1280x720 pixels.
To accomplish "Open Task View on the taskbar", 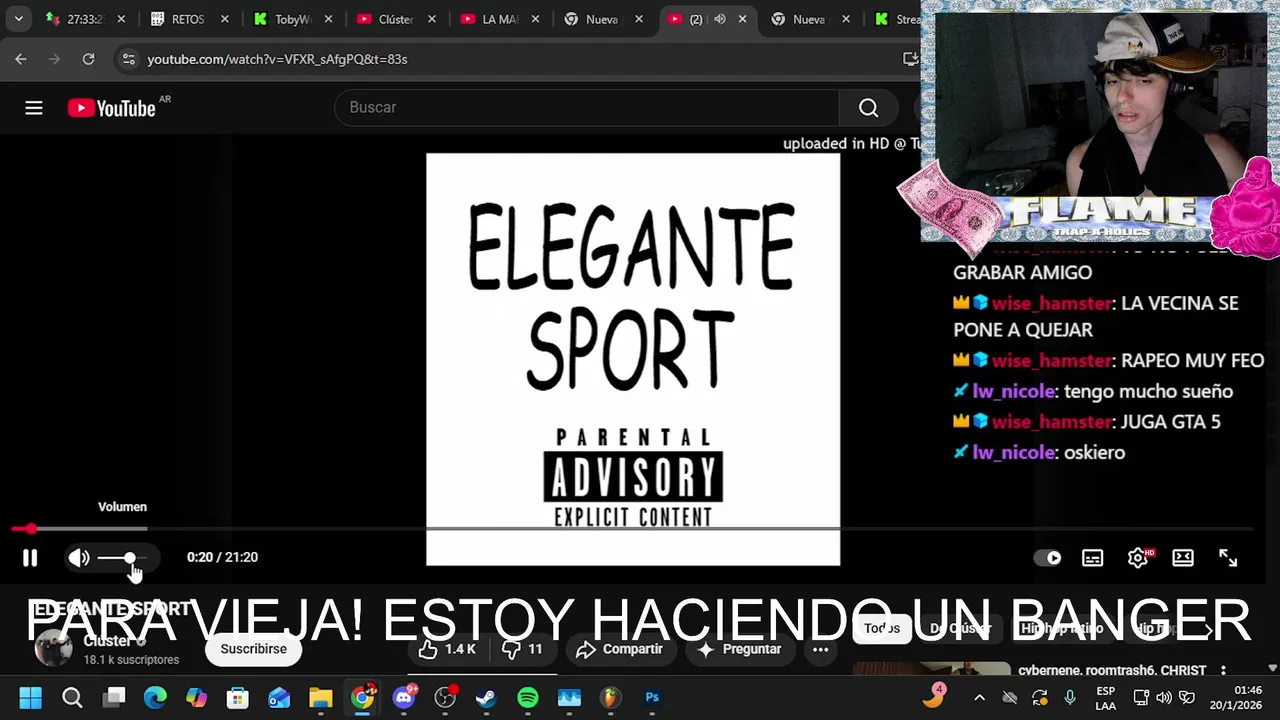I will coord(115,697).
